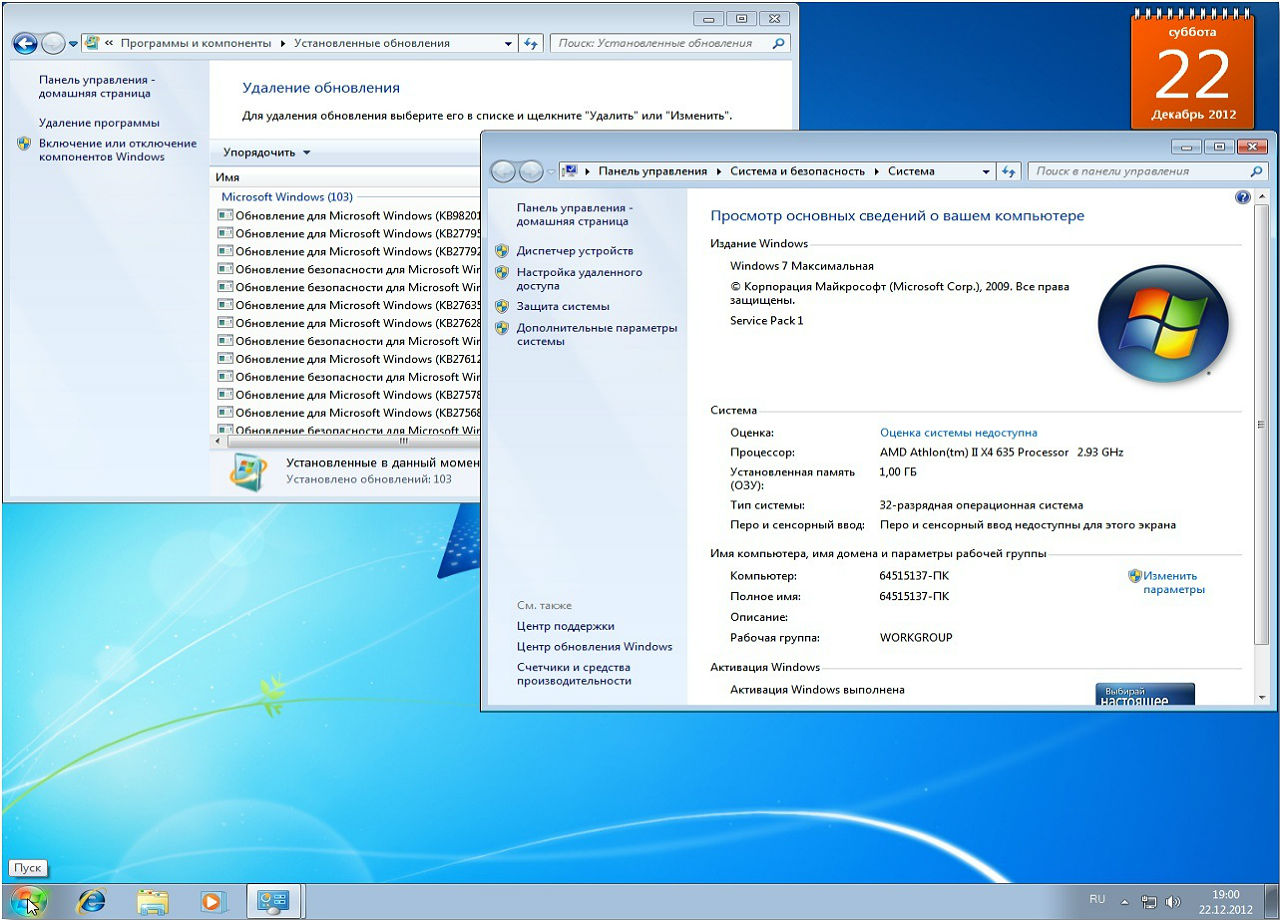Open the recent pages arrow in the System window
This screenshot has width=1280, height=920.
pyautogui.click(x=551, y=172)
